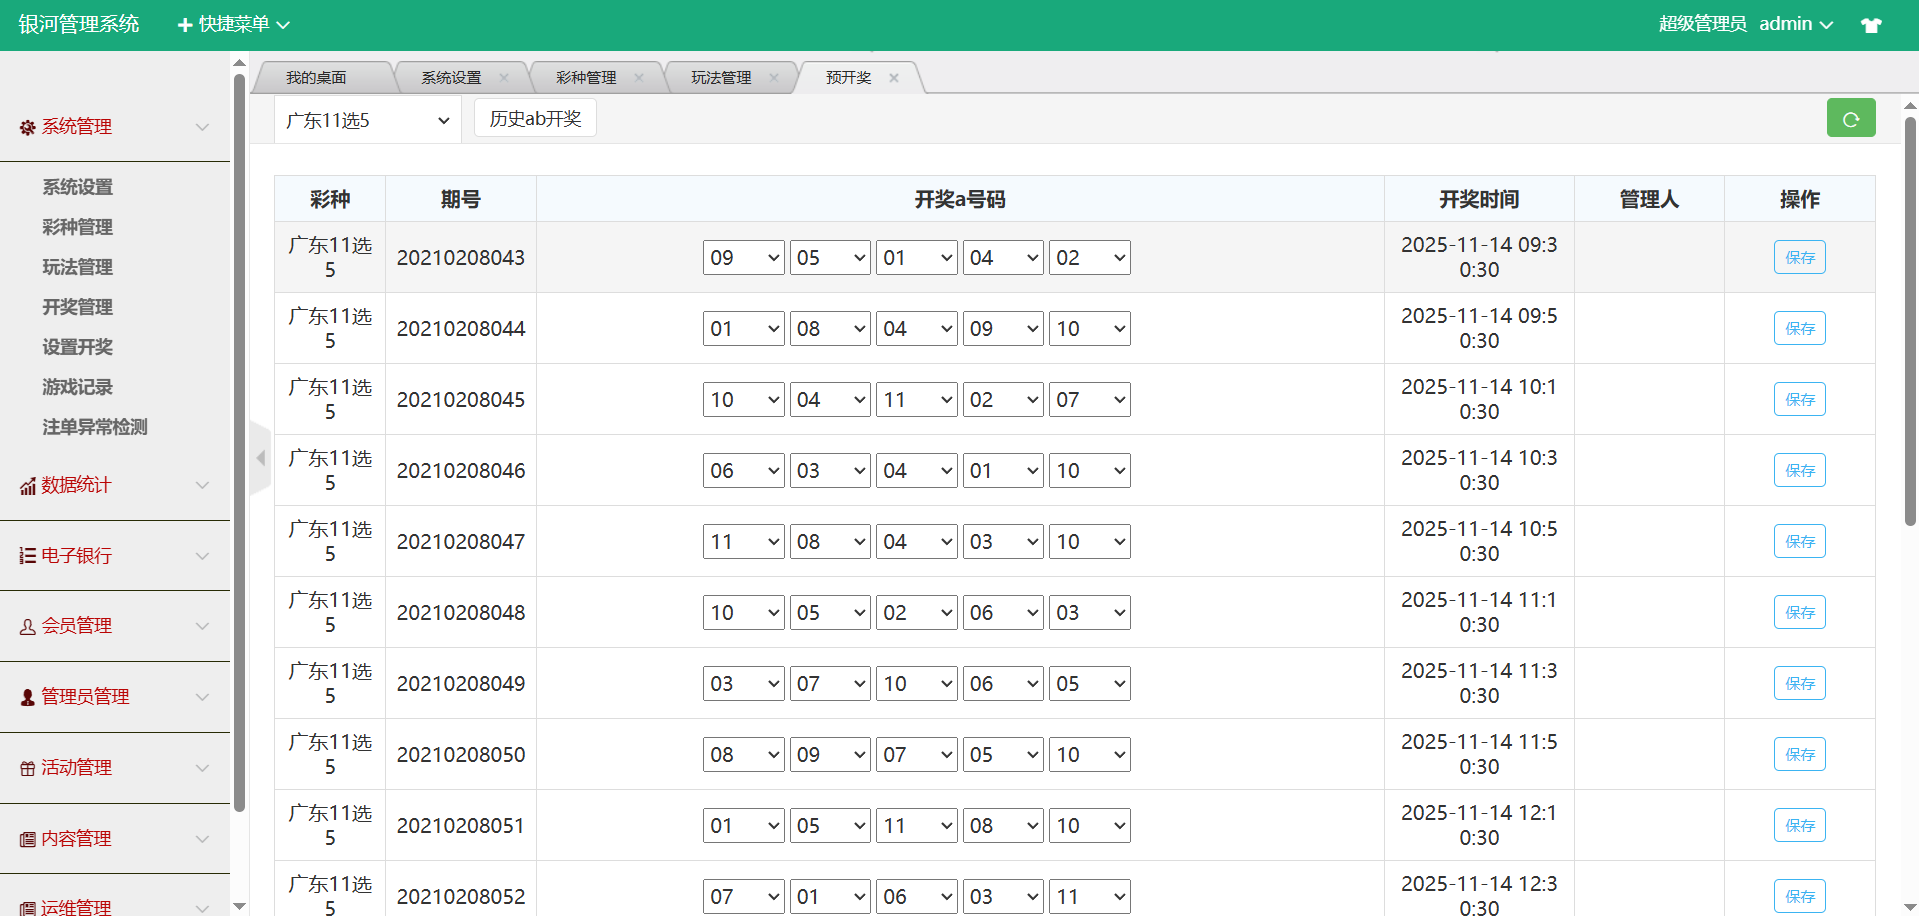This screenshot has width=1919, height=916.
Task: Open 注单异常检测 in the sidebar
Action: click(95, 427)
